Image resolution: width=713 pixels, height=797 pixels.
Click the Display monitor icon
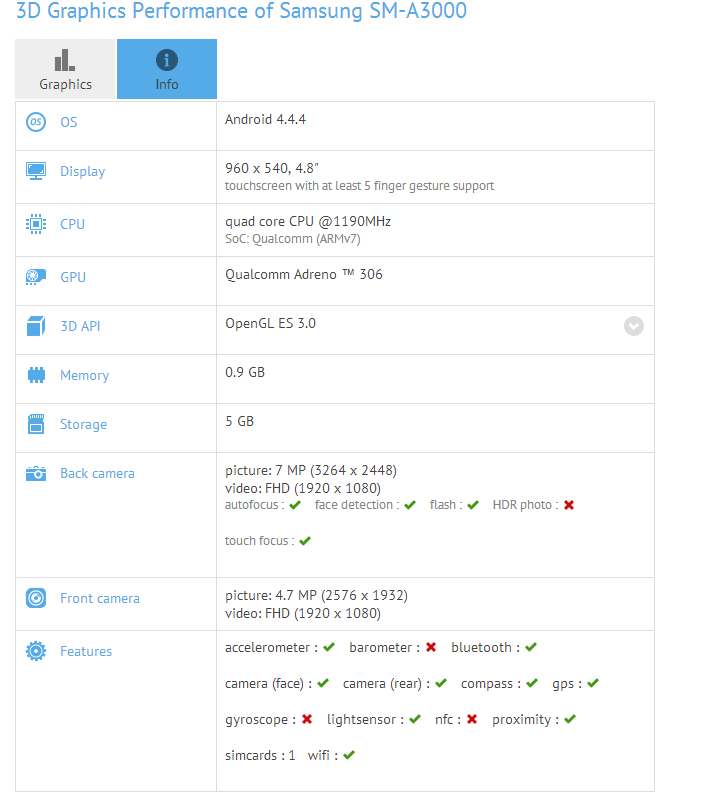click(x=36, y=171)
